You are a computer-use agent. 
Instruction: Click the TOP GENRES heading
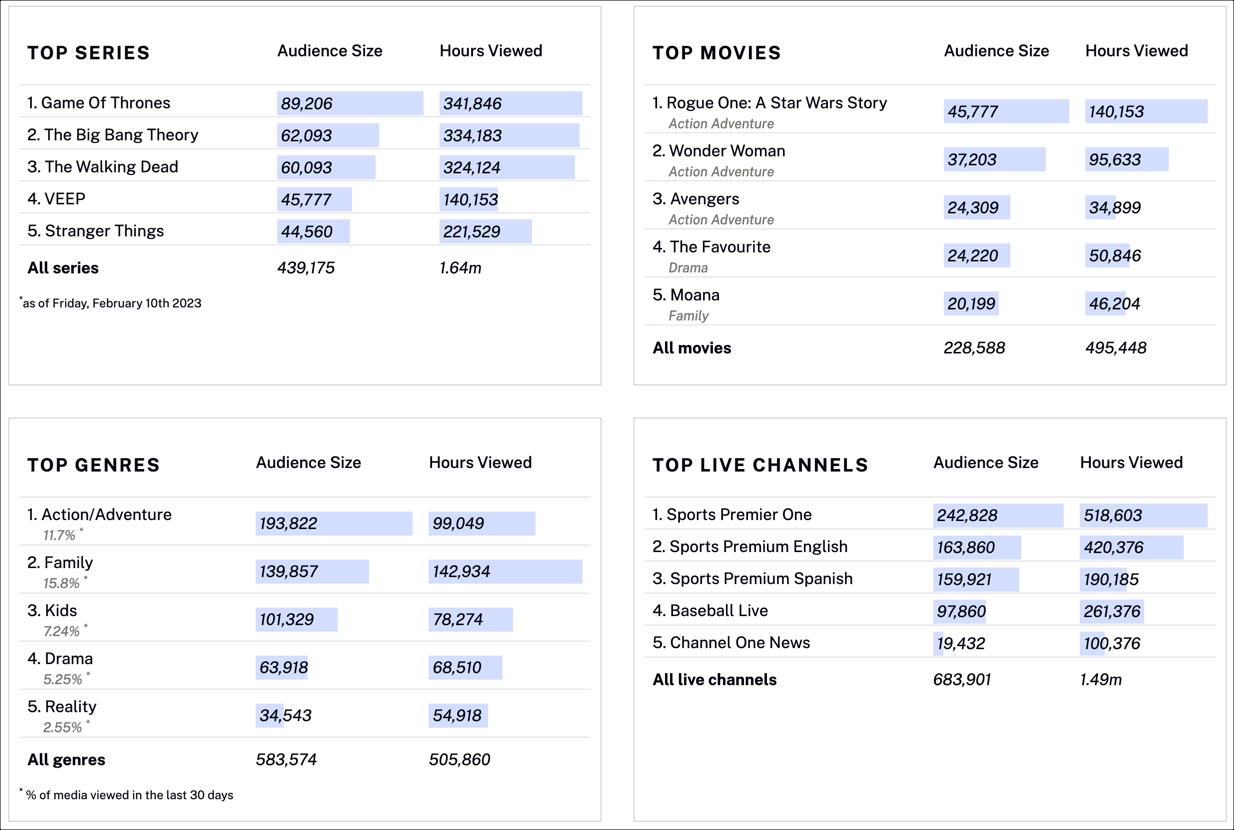[x=94, y=465]
